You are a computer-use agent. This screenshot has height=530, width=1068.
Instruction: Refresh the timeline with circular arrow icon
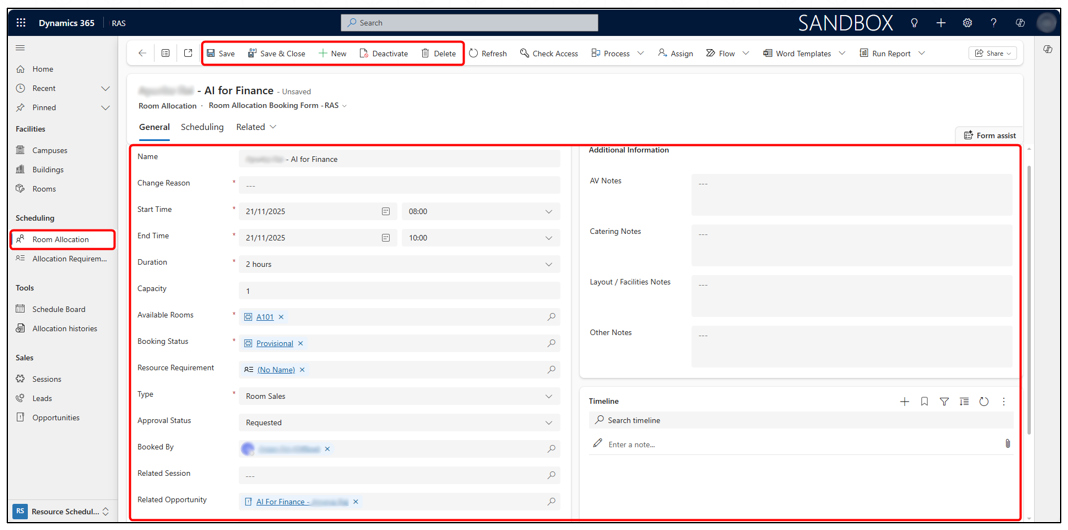pos(984,402)
